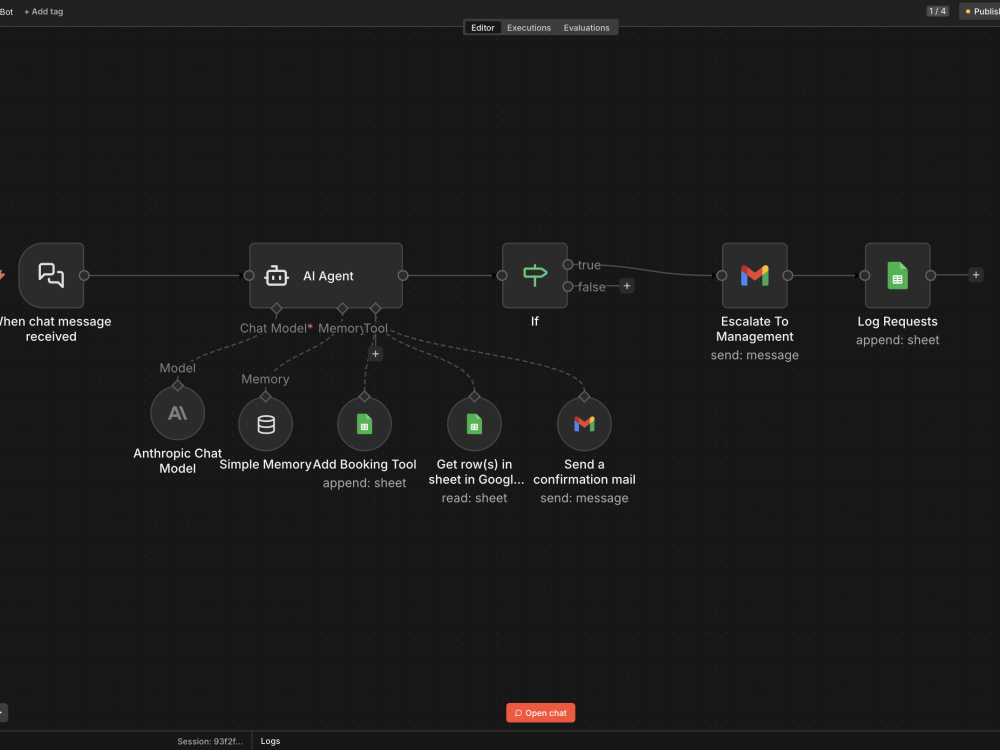The height and width of the screenshot is (750, 1000).
Task: Click the AI Agent Chat Model connector diamond
Action: (x=276, y=309)
